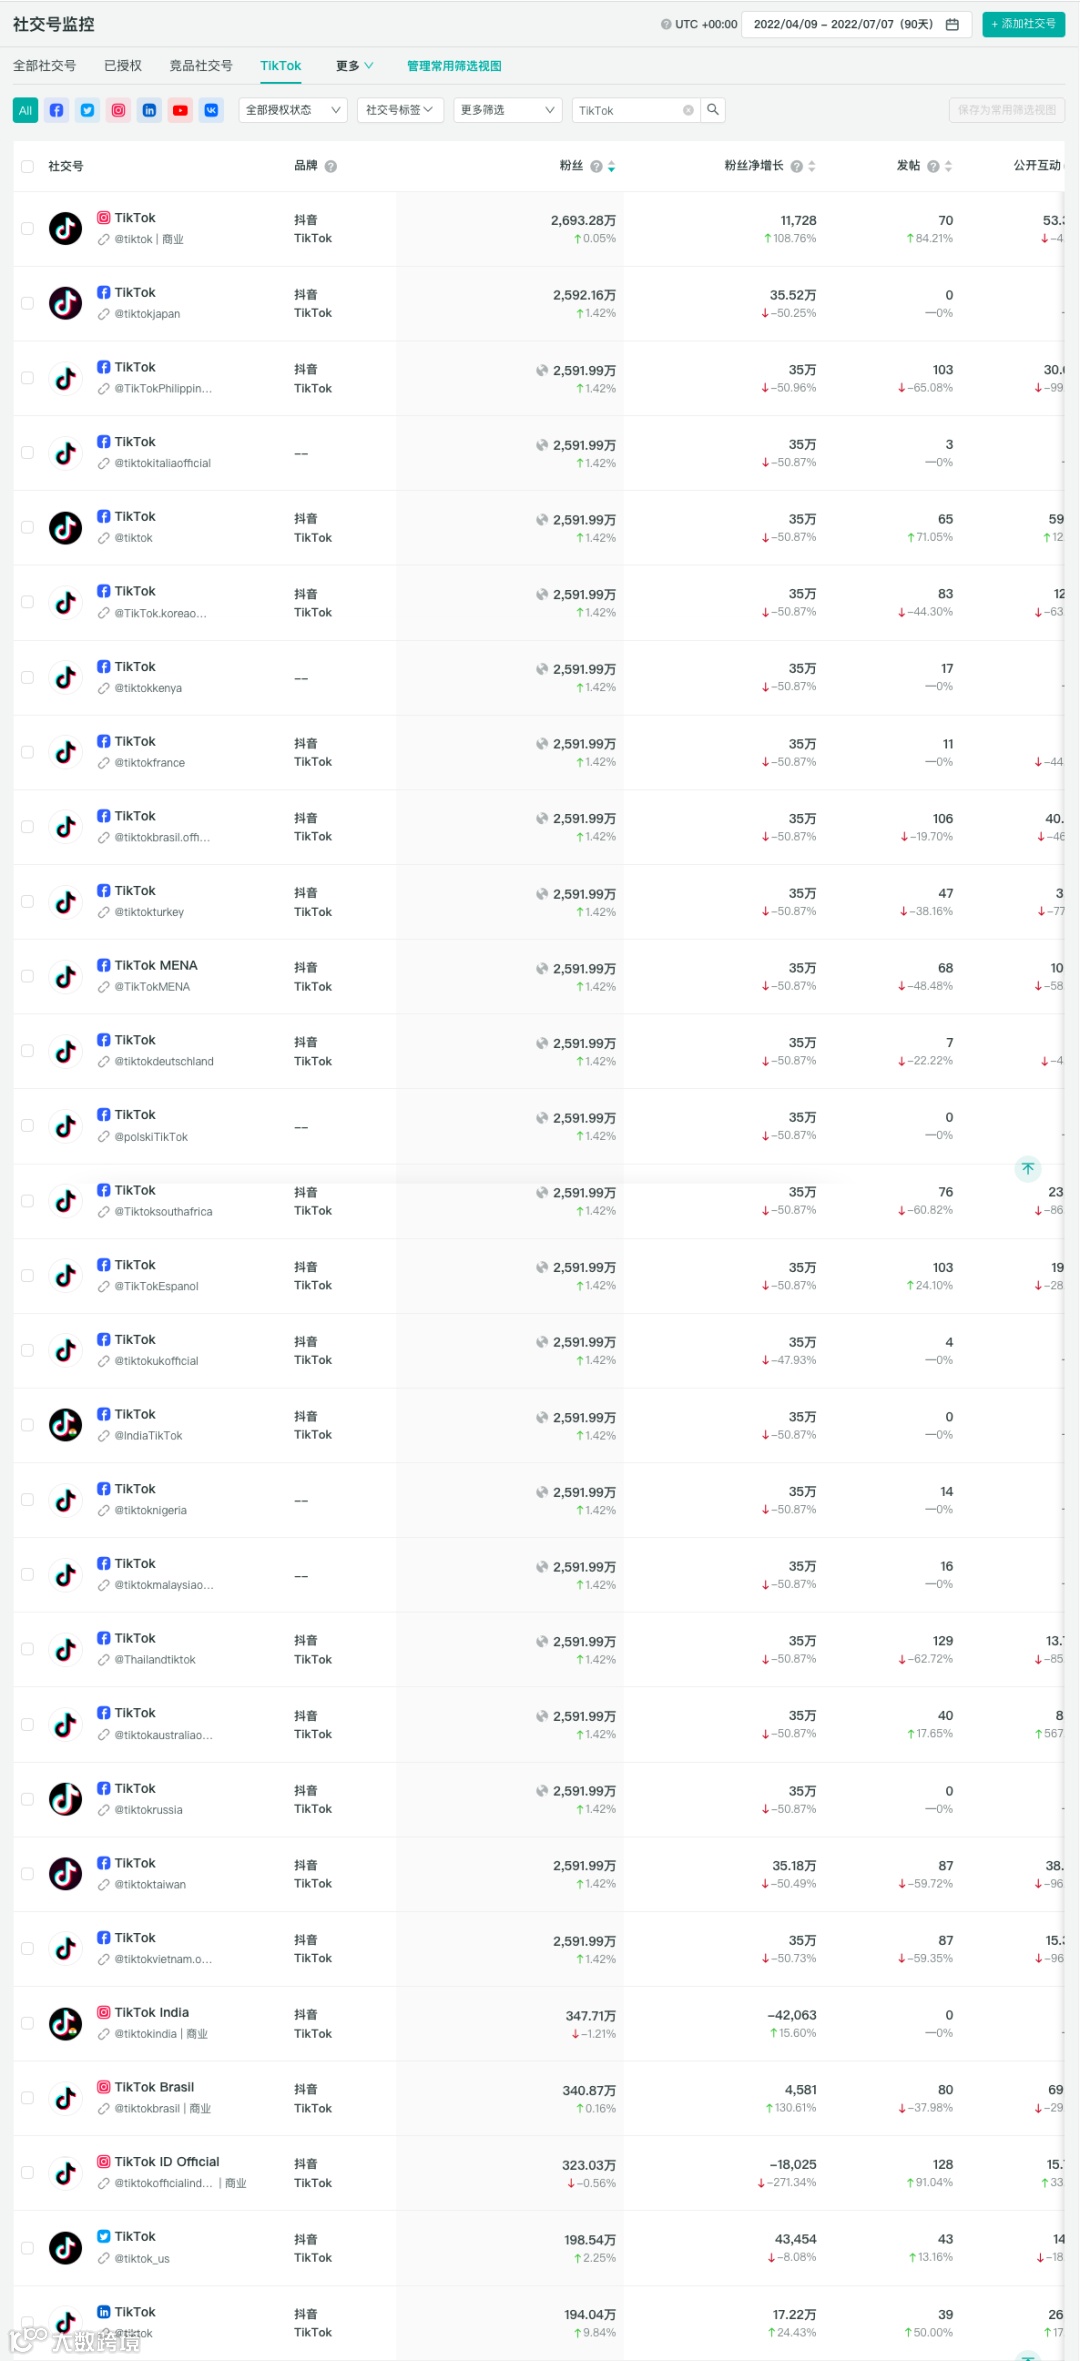Filter accounts by Instagram platform icon
The width and height of the screenshot is (1080, 2361).
coord(119,110)
